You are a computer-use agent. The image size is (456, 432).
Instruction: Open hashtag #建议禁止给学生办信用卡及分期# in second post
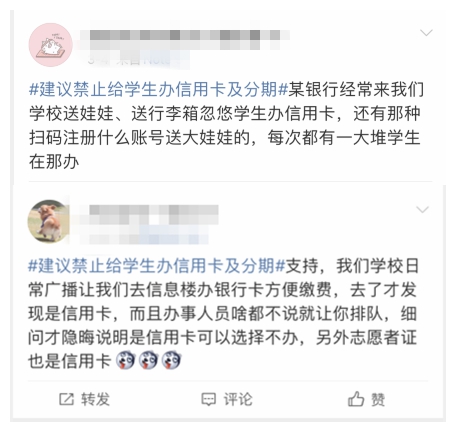157,266
